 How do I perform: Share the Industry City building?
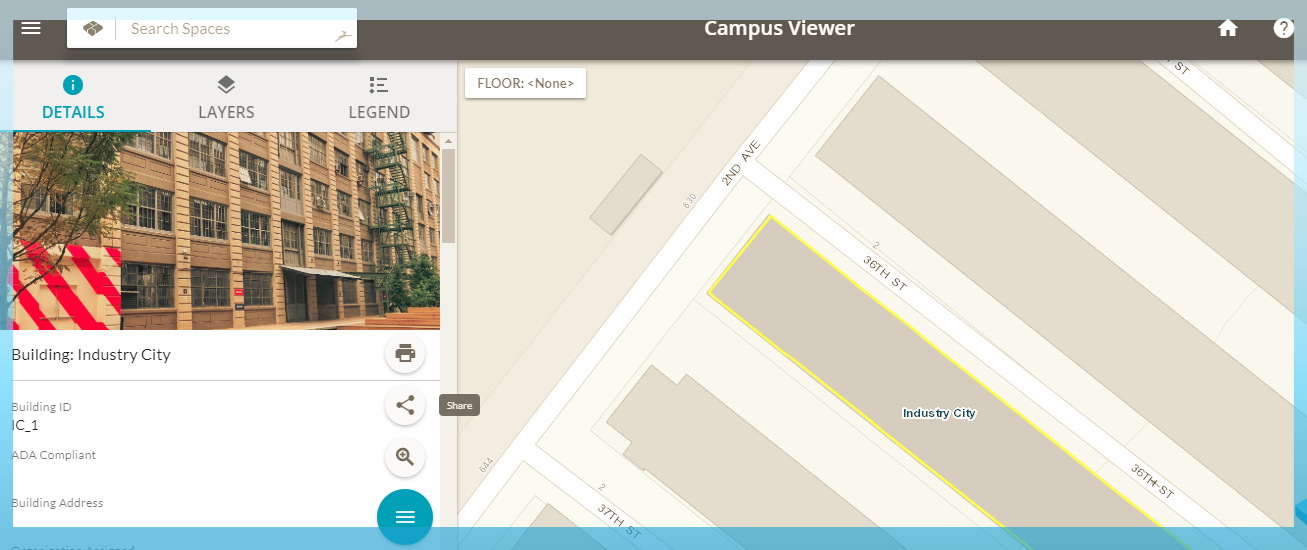click(x=405, y=405)
